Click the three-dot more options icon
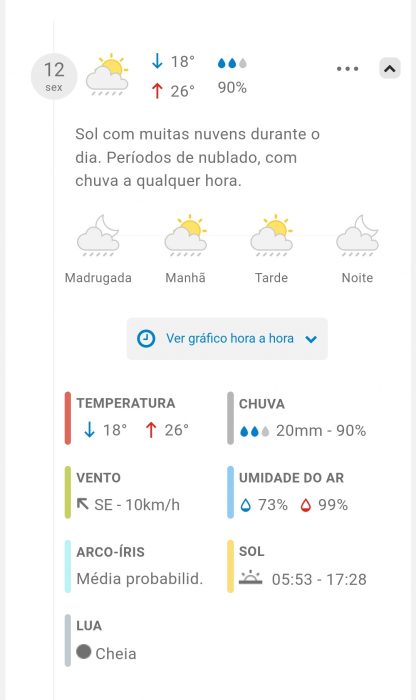The width and height of the screenshot is (416, 700). [348, 69]
